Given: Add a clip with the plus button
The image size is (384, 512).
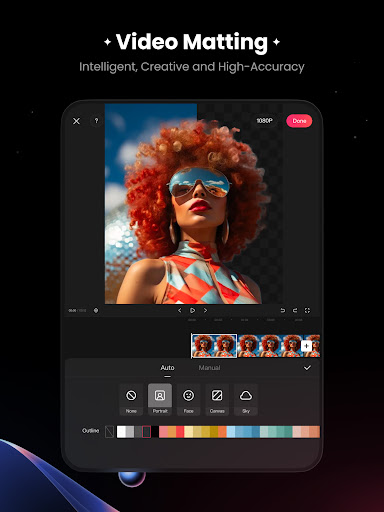Looking at the screenshot, I should pyautogui.click(x=306, y=346).
